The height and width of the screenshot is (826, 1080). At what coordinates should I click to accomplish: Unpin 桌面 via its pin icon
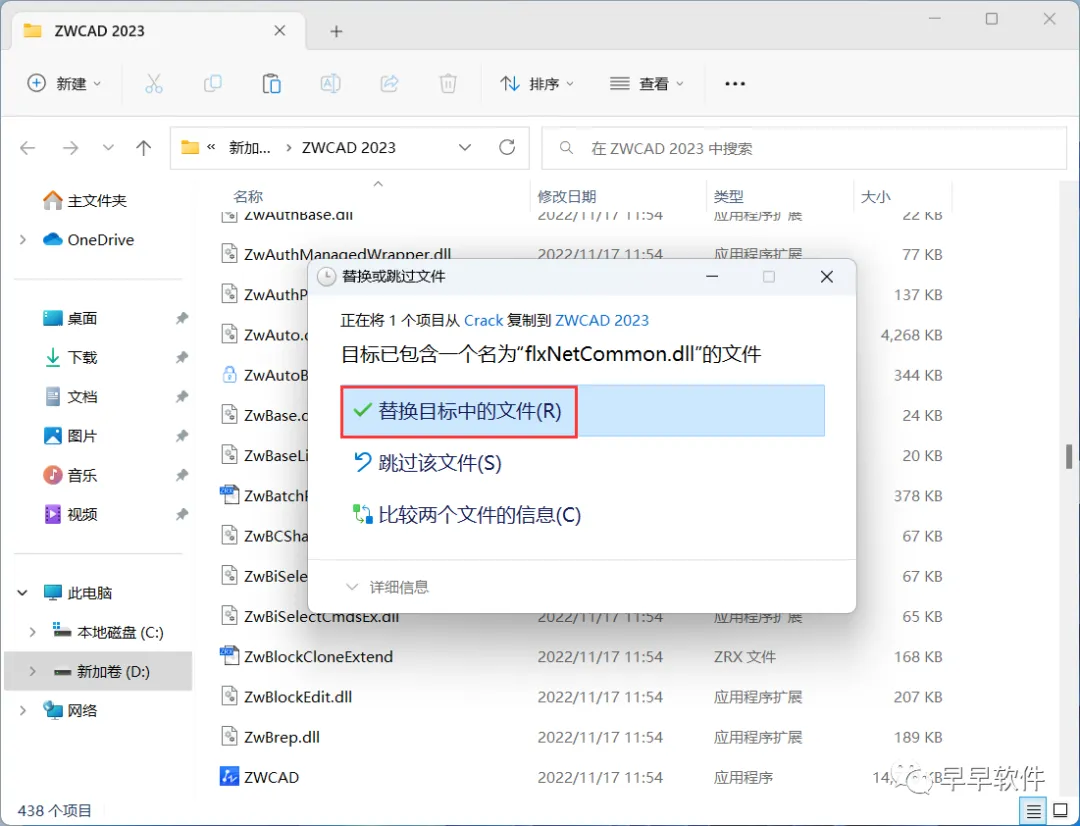click(x=181, y=318)
